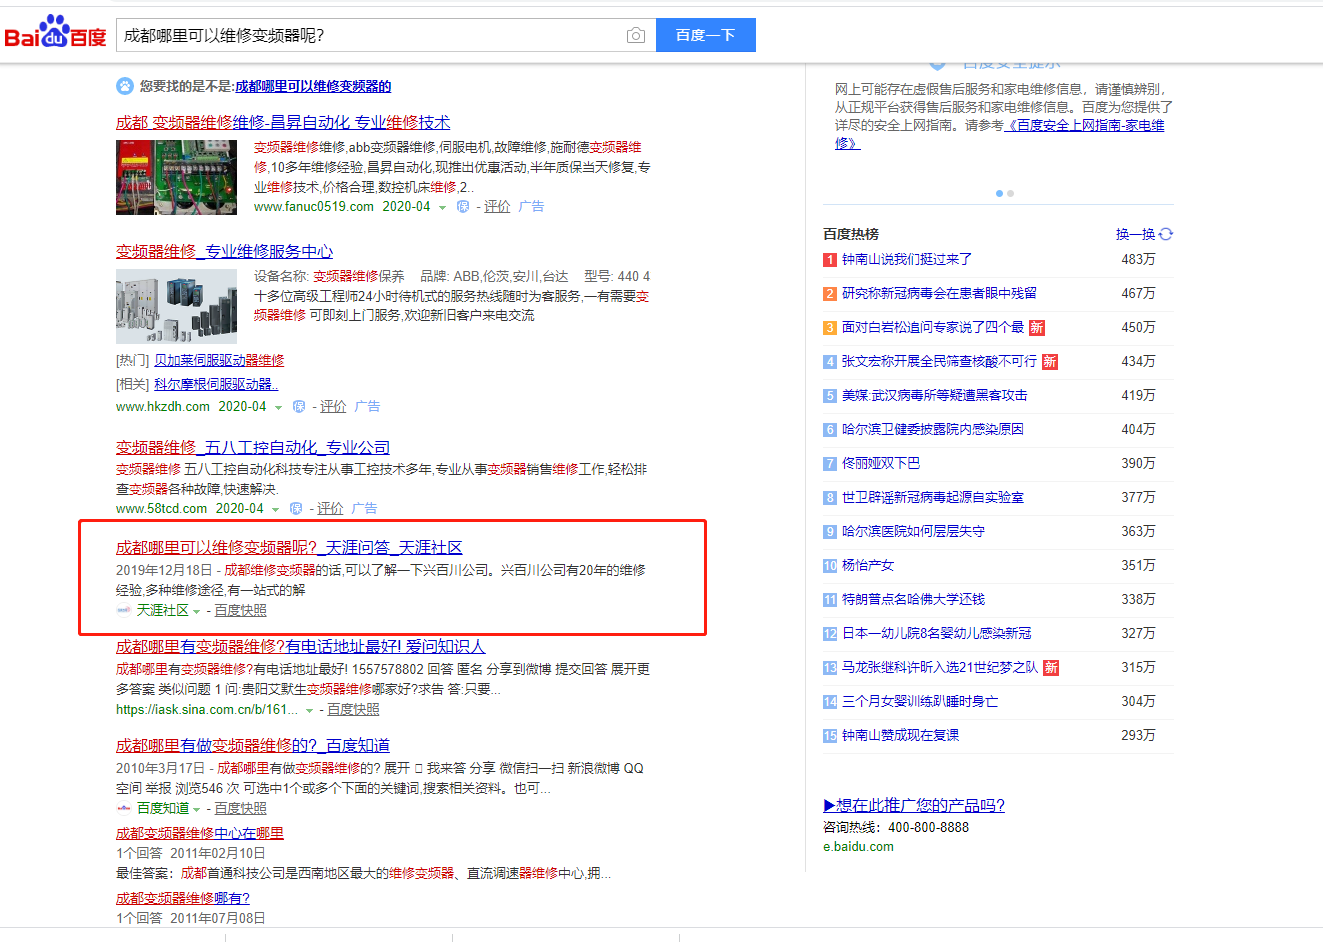The width and height of the screenshot is (1323, 942).
Task: Focus the Baidu search input field
Action: [370, 35]
